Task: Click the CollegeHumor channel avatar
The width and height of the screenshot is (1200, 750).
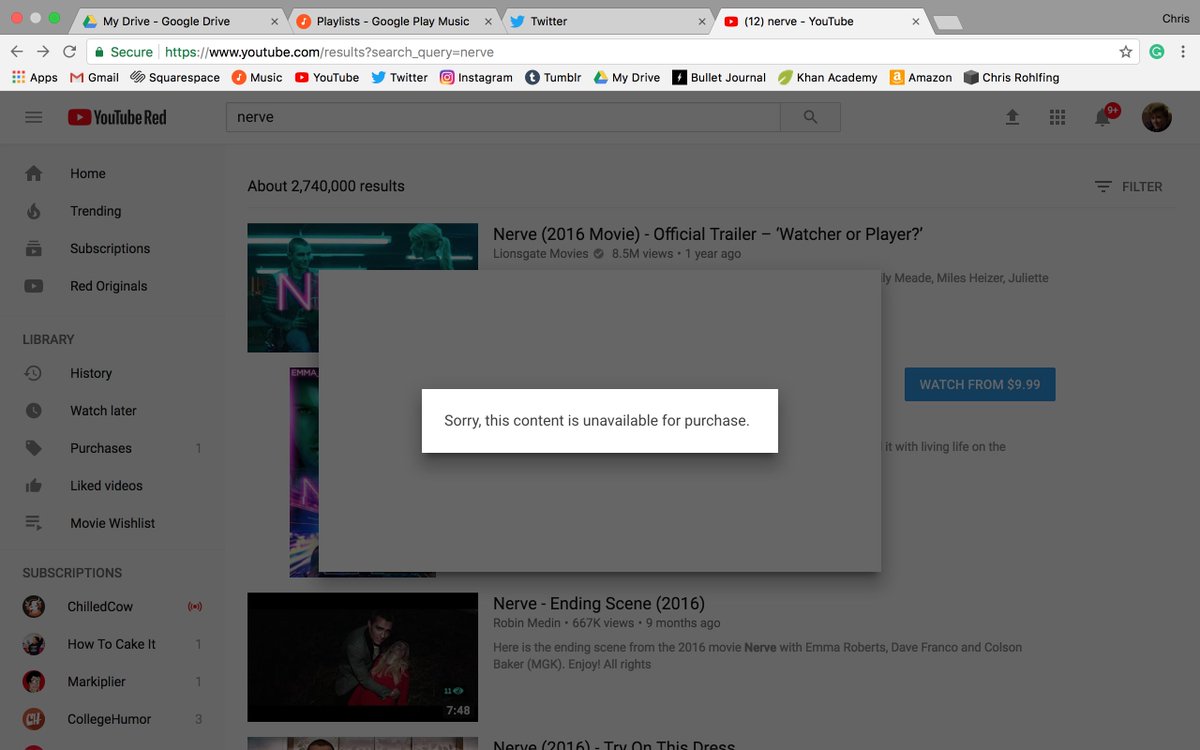Action: pyautogui.click(x=34, y=719)
